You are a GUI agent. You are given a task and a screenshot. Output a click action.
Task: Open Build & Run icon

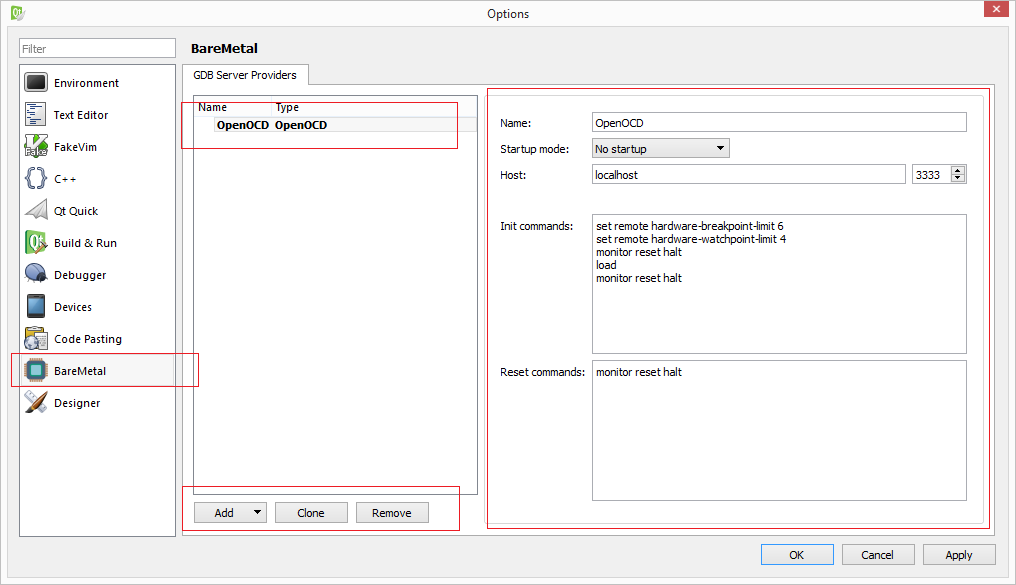click(36, 243)
